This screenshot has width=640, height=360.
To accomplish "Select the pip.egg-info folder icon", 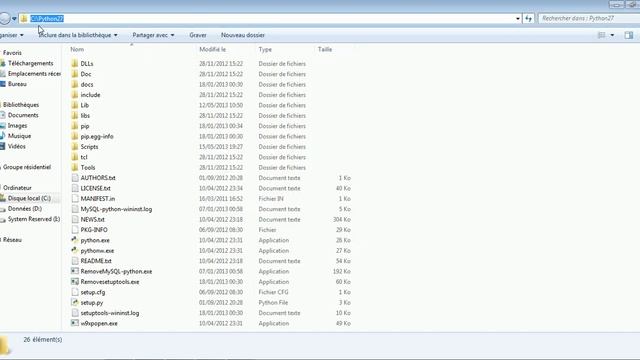I will 75,136.
